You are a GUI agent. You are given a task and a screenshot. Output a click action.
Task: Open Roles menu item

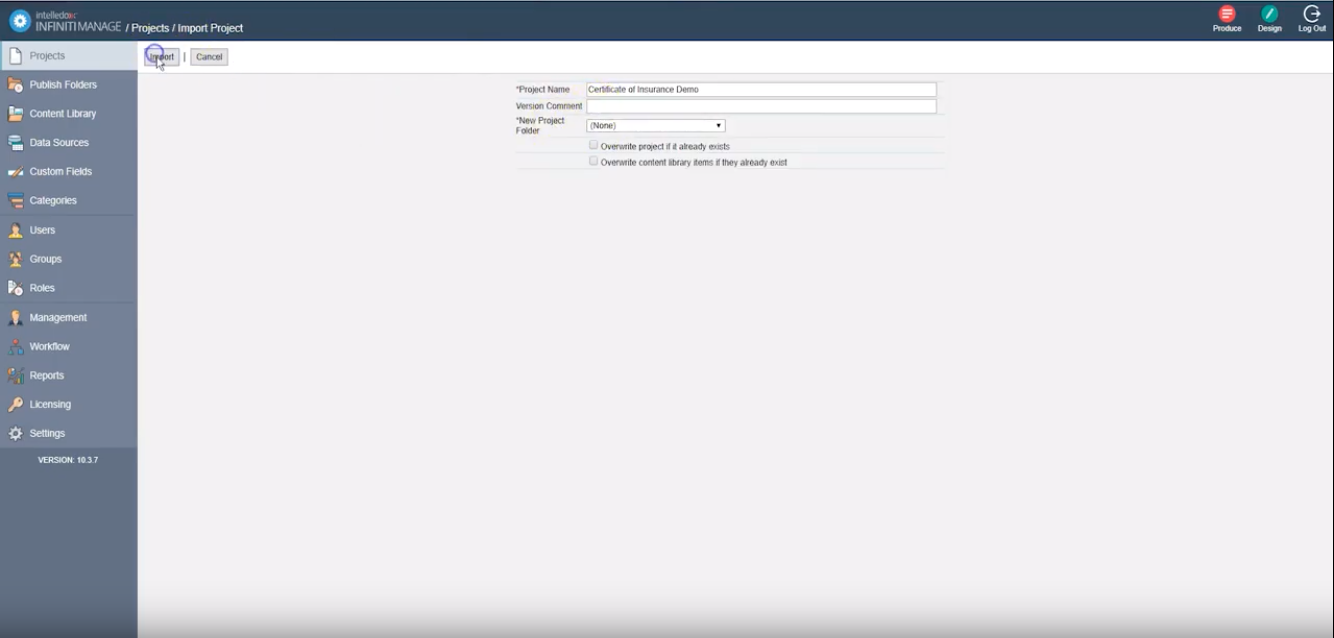pos(68,288)
